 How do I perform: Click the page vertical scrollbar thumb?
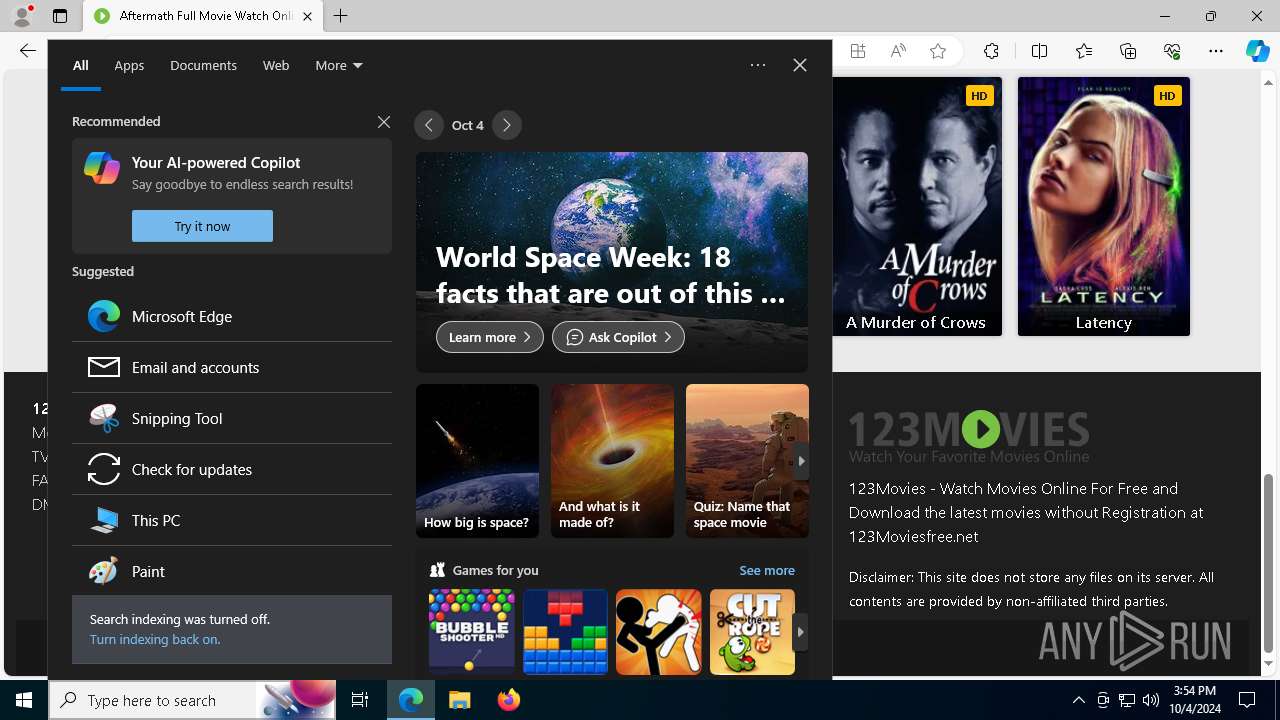1269,564
